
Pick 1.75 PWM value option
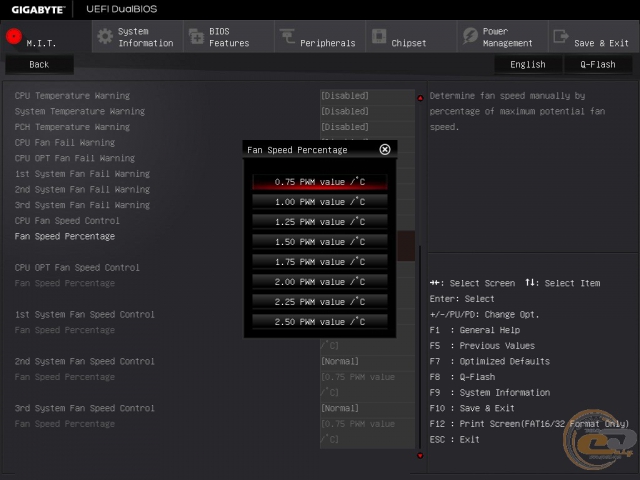pyautogui.click(x=320, y=262)
